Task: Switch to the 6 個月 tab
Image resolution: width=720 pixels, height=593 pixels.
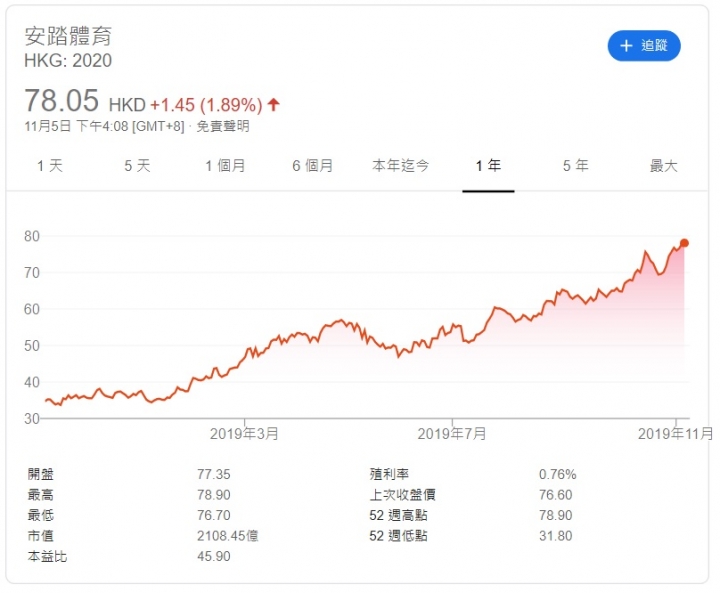Action: click(x=313, y=165)
